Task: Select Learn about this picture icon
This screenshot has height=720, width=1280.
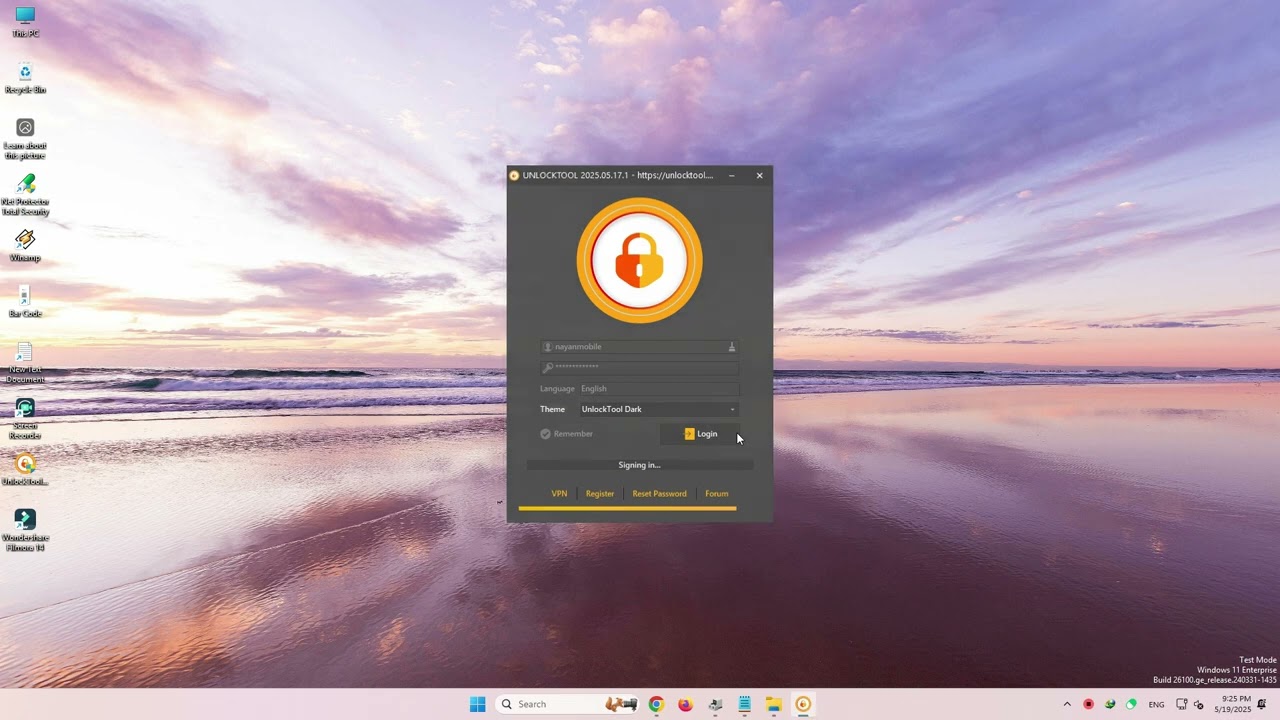Action: 25,139
